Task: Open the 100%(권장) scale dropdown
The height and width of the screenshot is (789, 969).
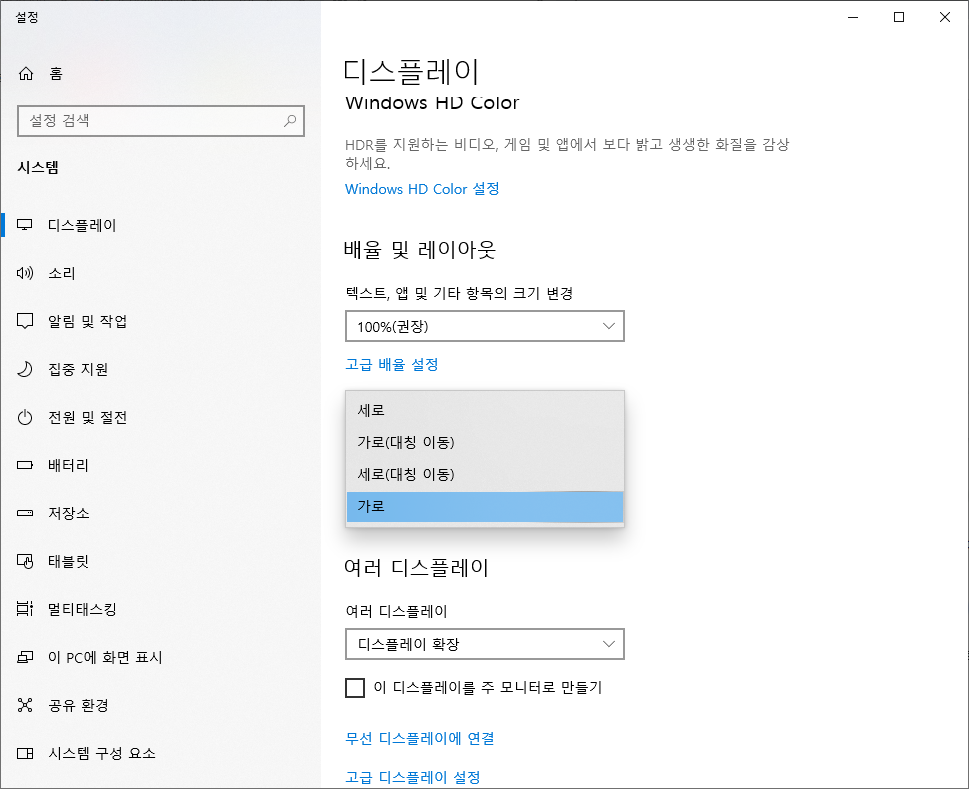Action: pyautogui.click(x=484, y=326)
